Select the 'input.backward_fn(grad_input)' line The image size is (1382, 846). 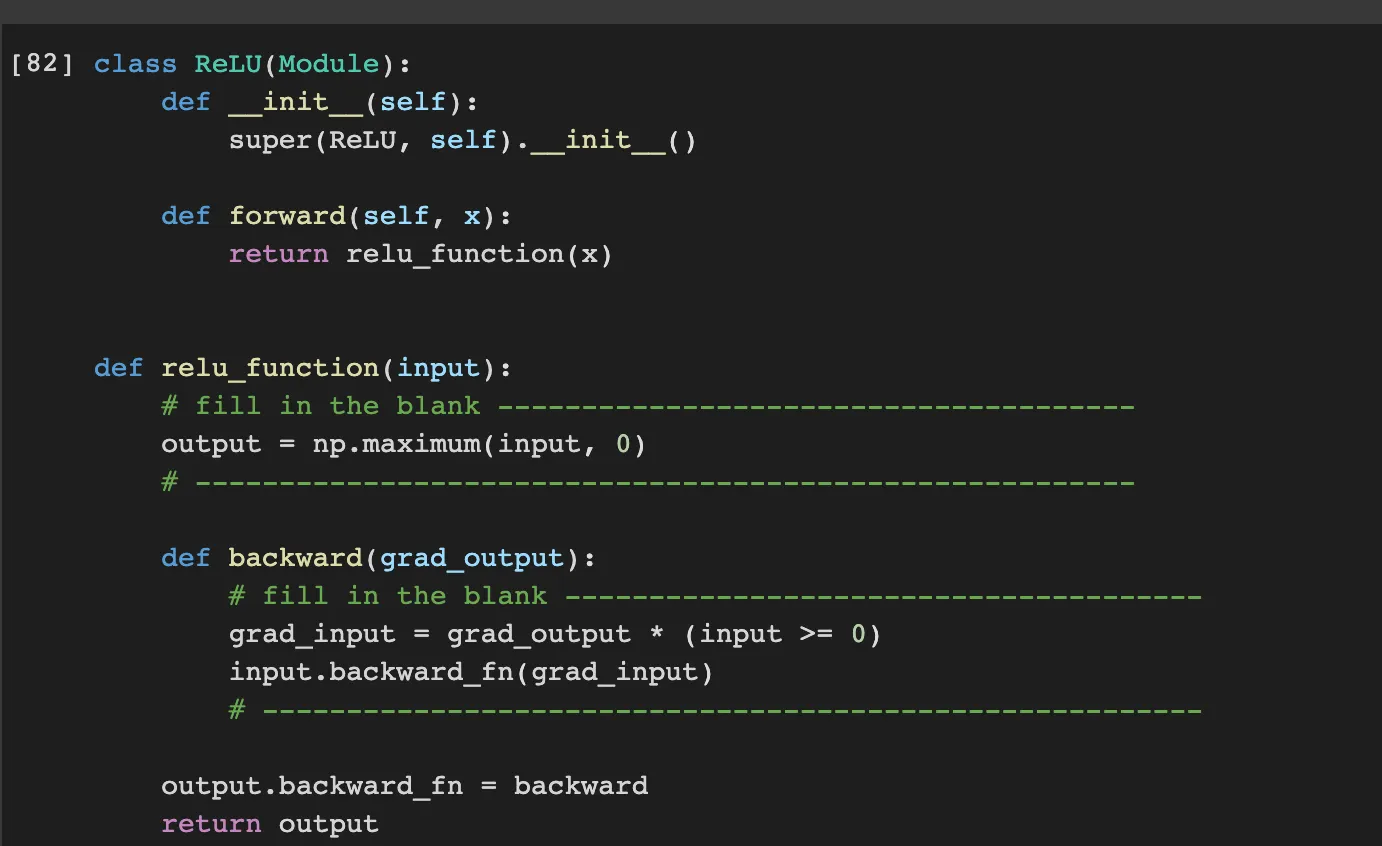point(472,672)
